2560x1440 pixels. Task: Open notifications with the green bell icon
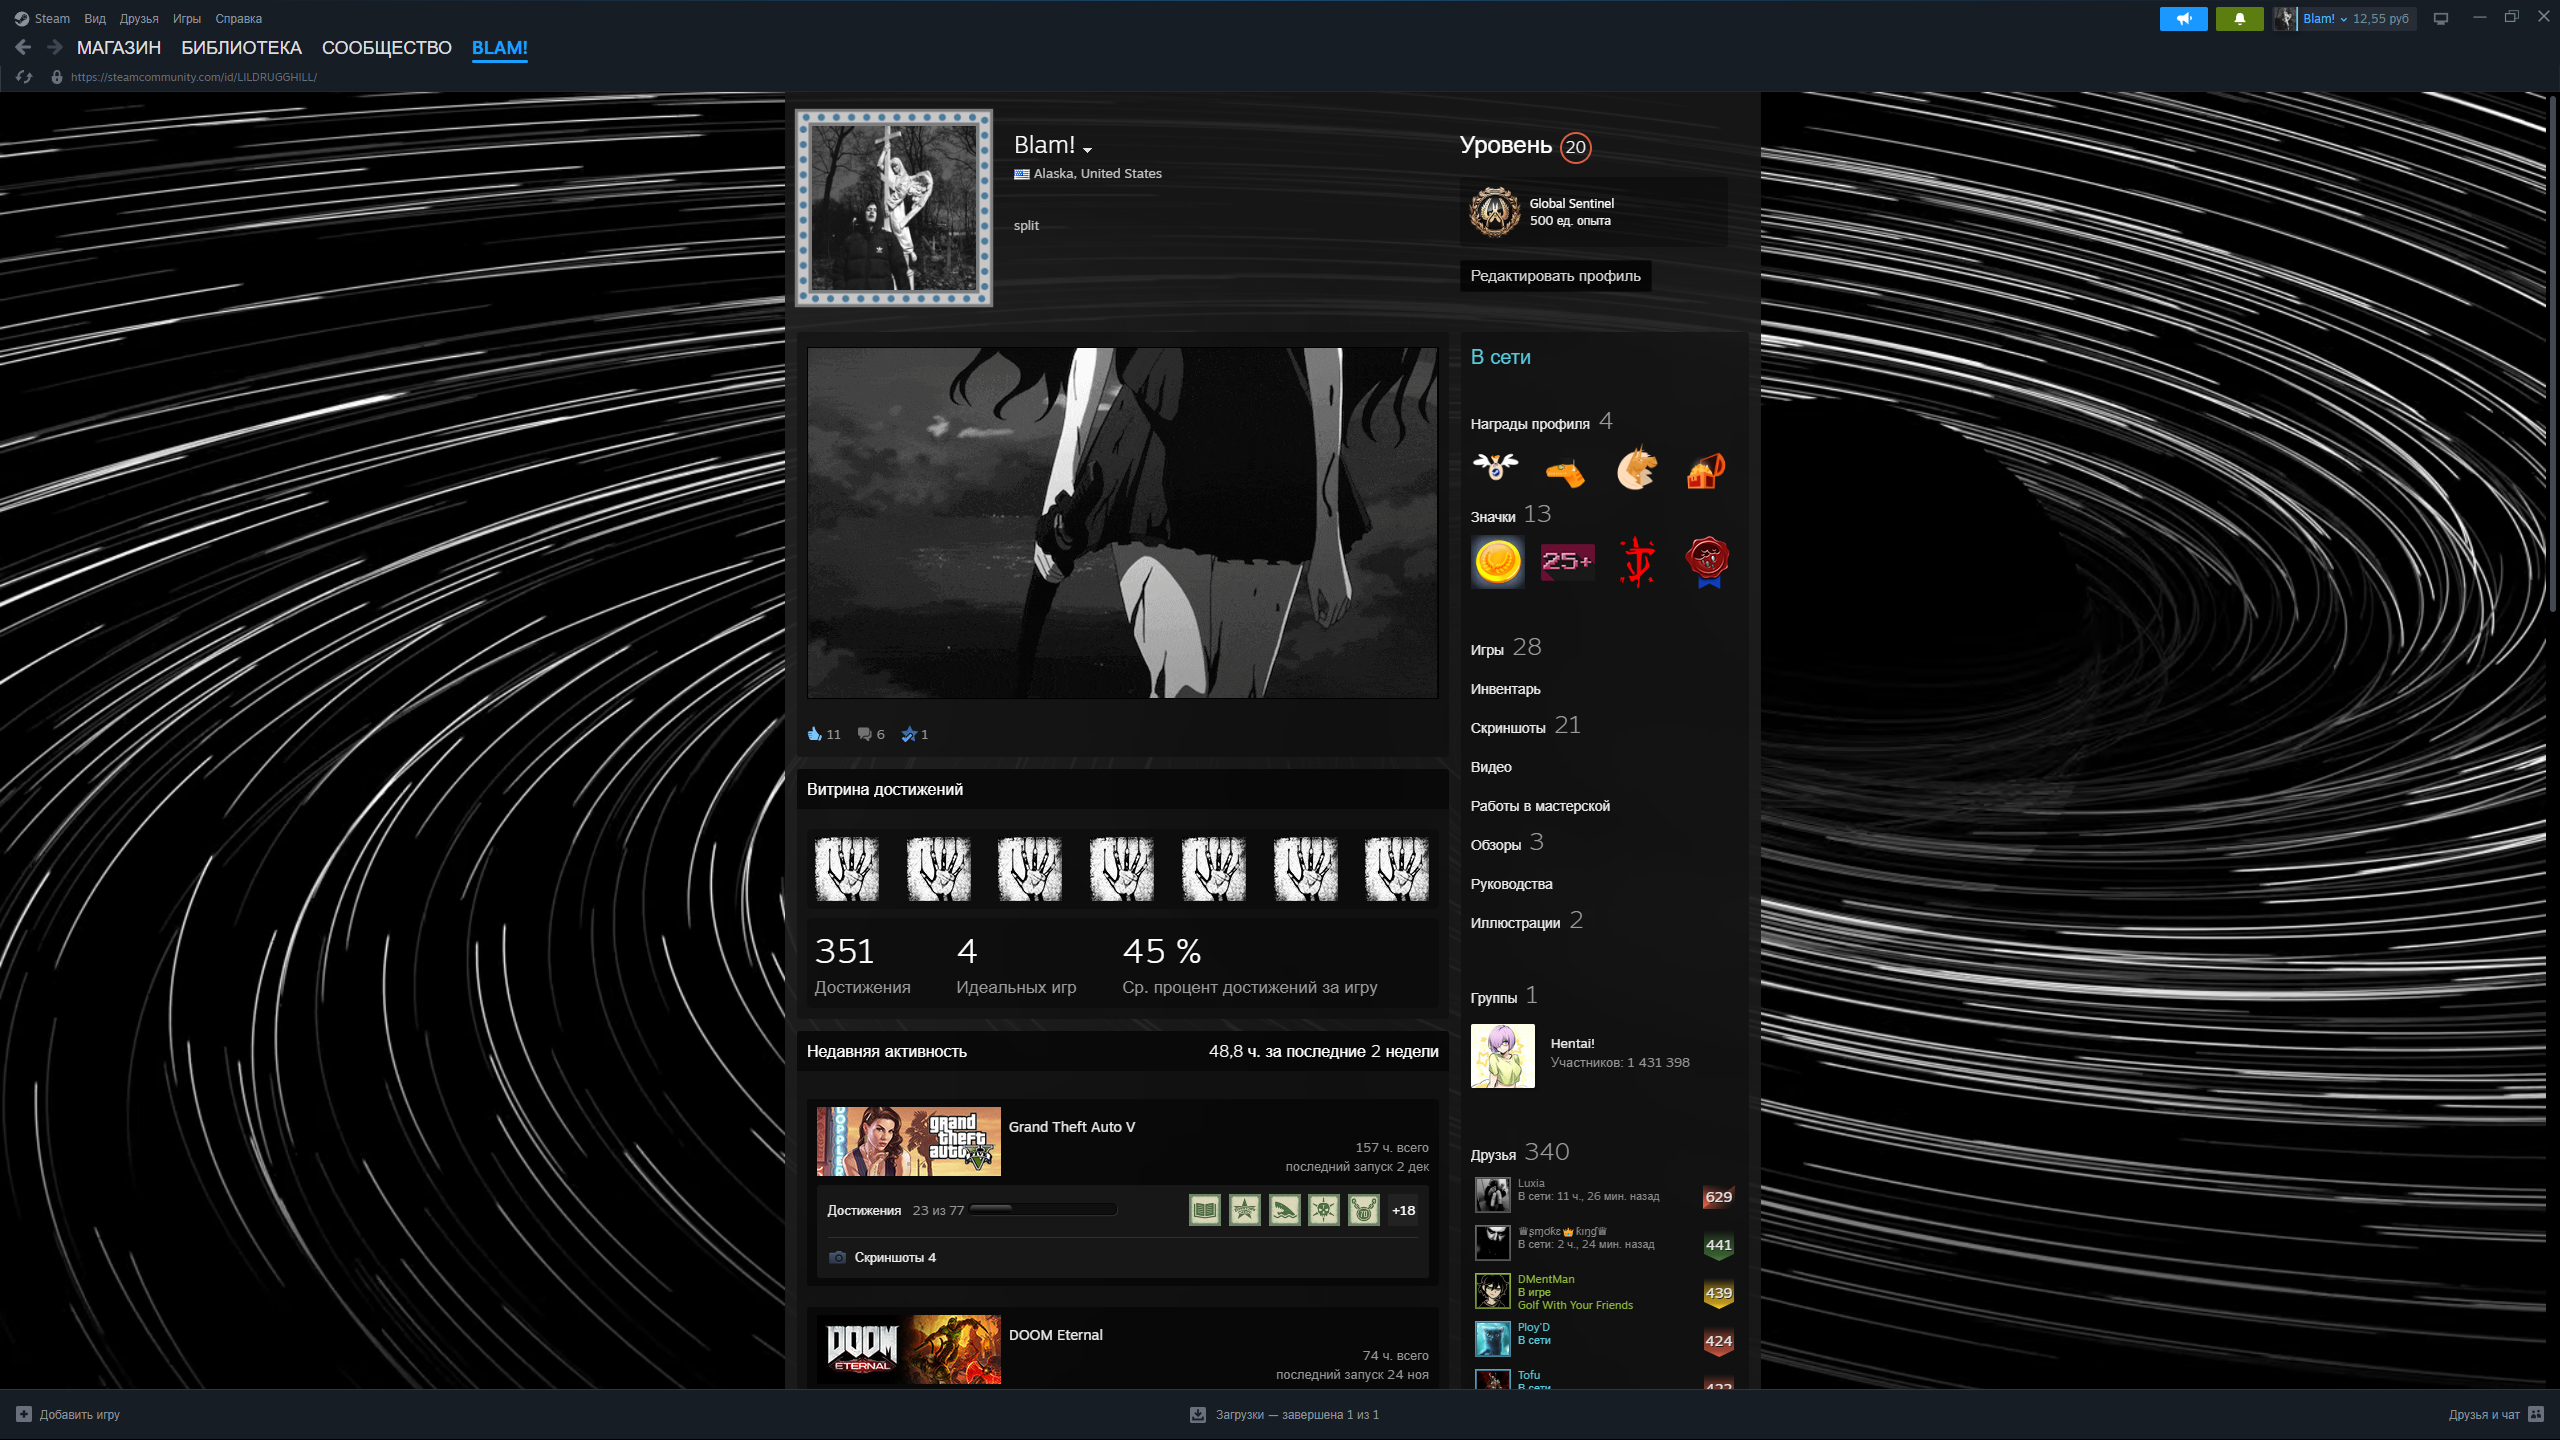[2239, 18]
